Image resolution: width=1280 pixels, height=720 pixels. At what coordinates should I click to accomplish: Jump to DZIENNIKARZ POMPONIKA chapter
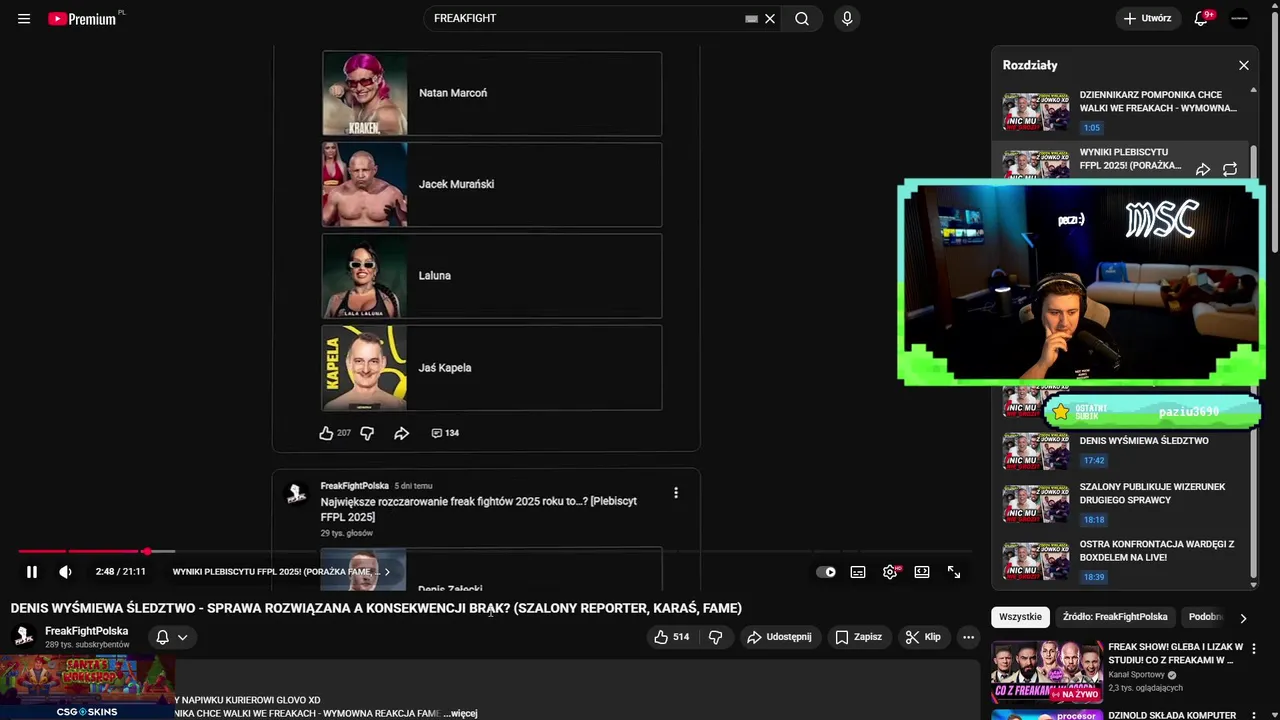point(1120,111)
